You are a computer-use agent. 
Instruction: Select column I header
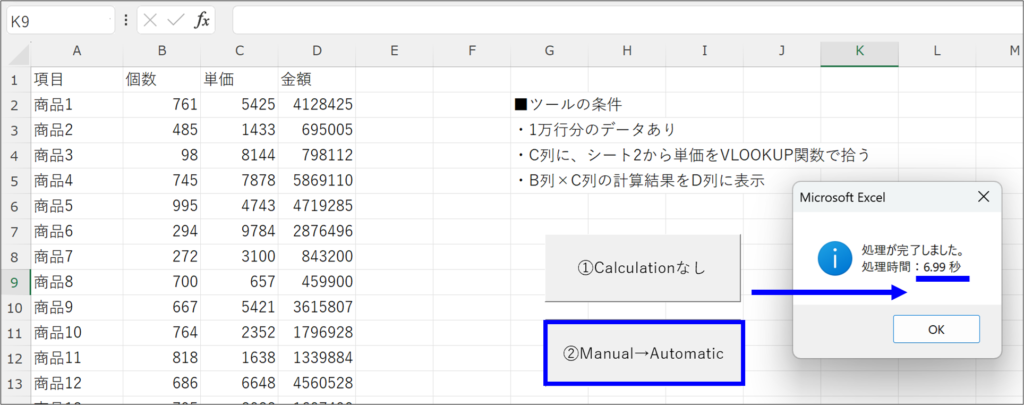coord(705,51)
